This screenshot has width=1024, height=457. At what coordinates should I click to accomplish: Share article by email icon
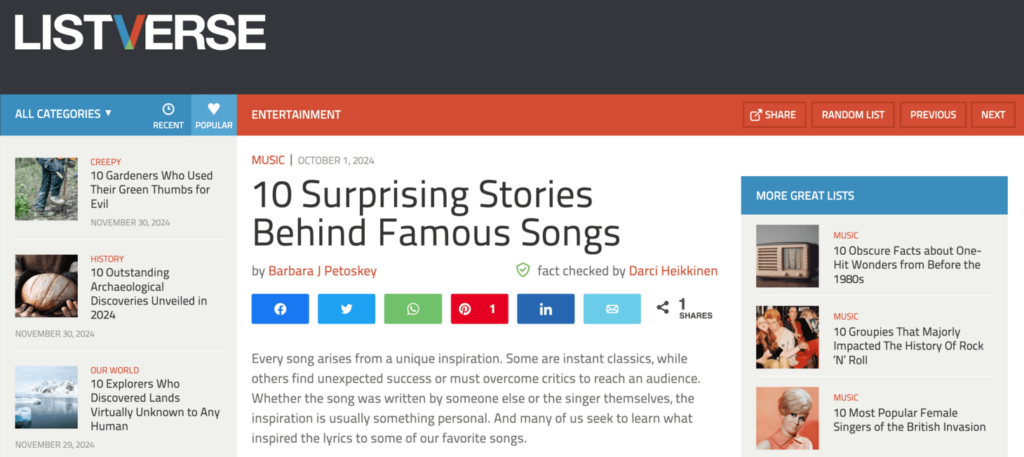click(612, 309)
